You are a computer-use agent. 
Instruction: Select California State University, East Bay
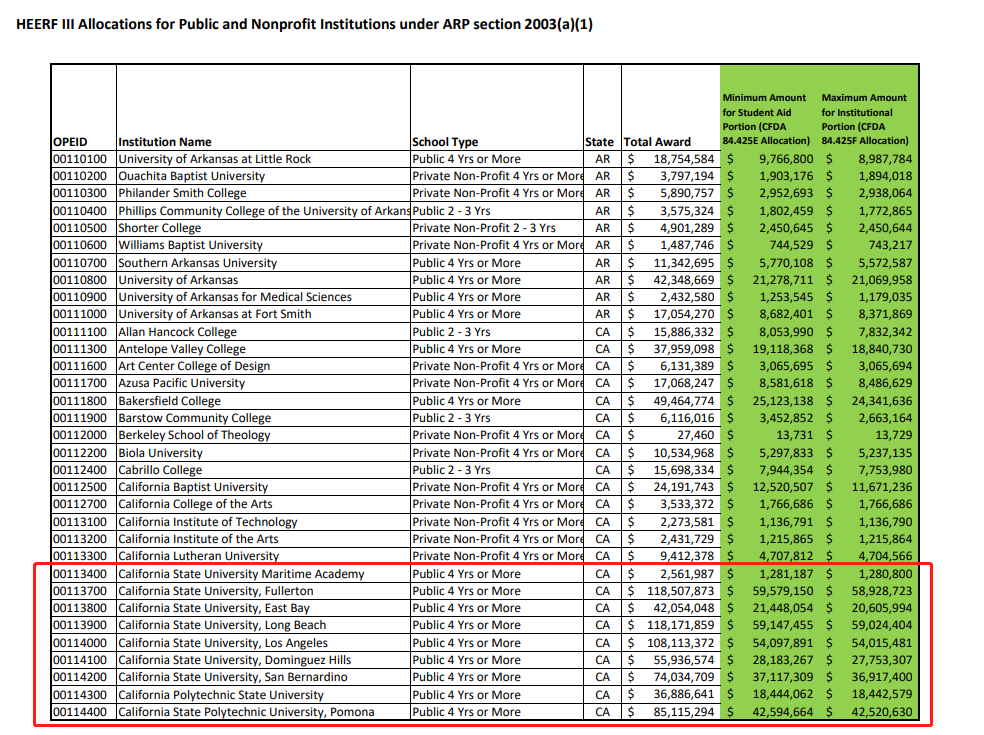click(214, 608)
